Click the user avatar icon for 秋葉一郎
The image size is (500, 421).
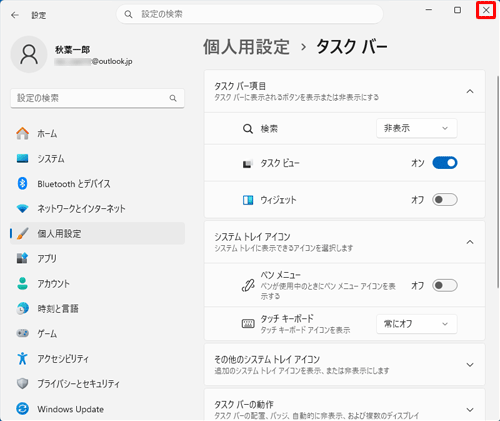[29, 55]
